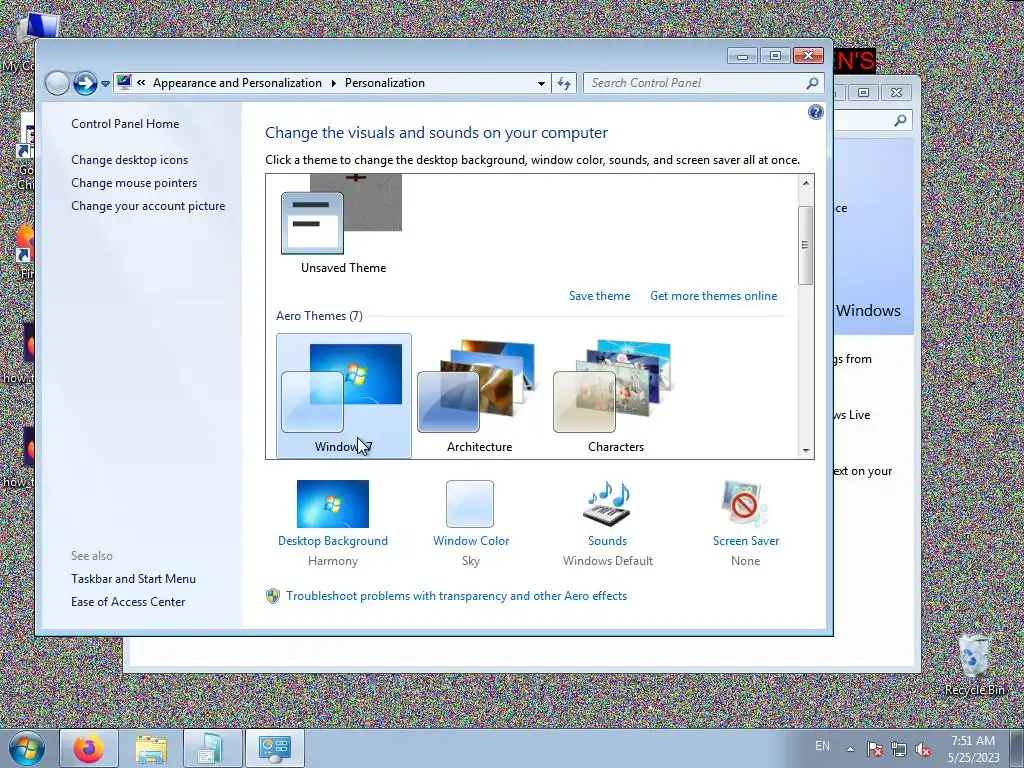Select the Windows 7 Aero theme
Viewport: 1024px width, 768px height.
(x=344, y=396)
